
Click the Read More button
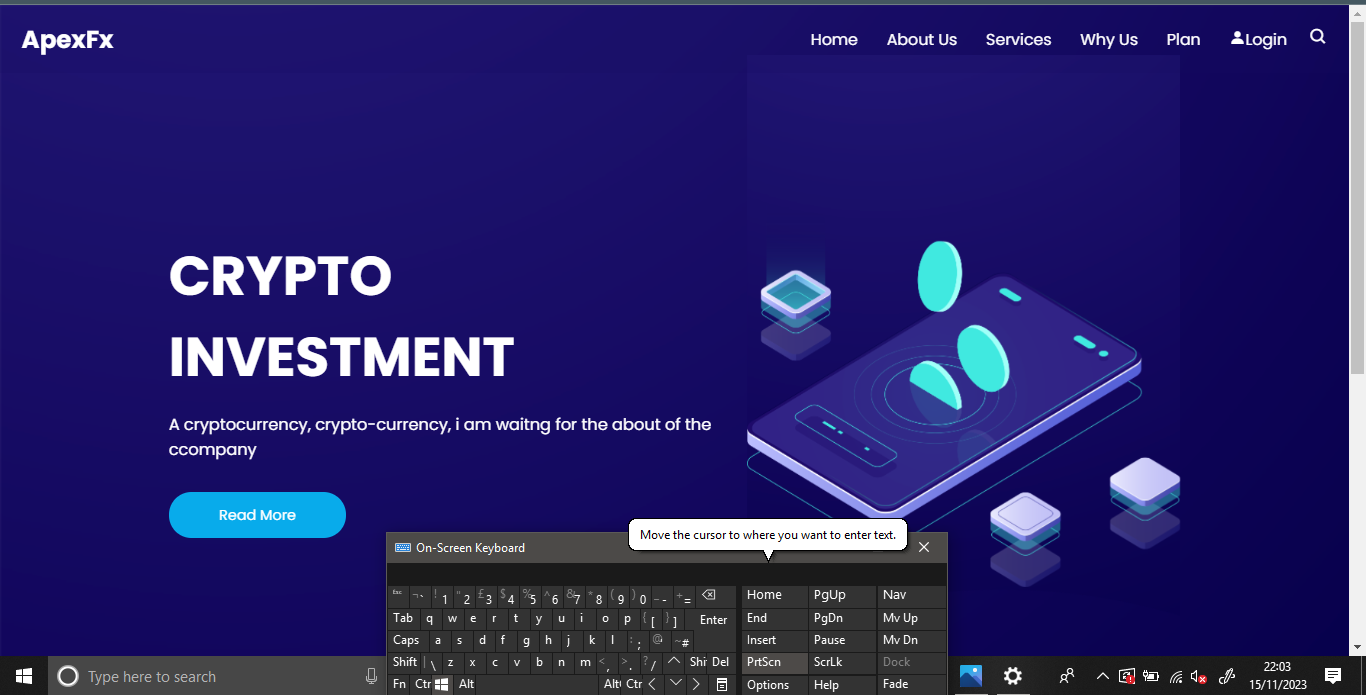pos(257,514)
